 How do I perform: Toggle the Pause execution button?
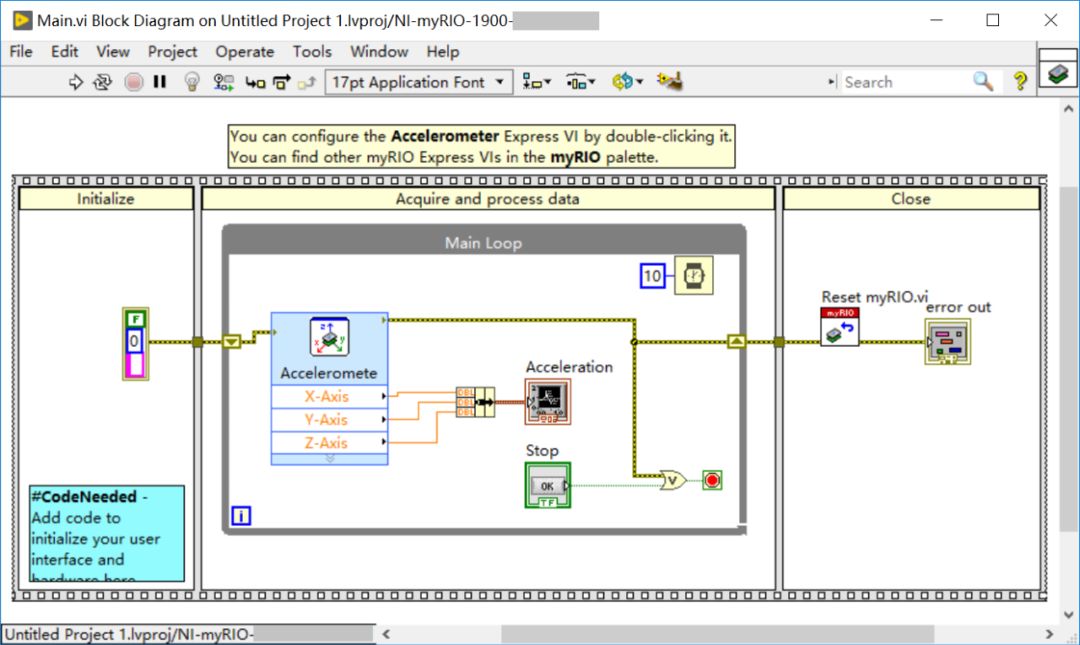pyautogui.click(x=159, y=82)
